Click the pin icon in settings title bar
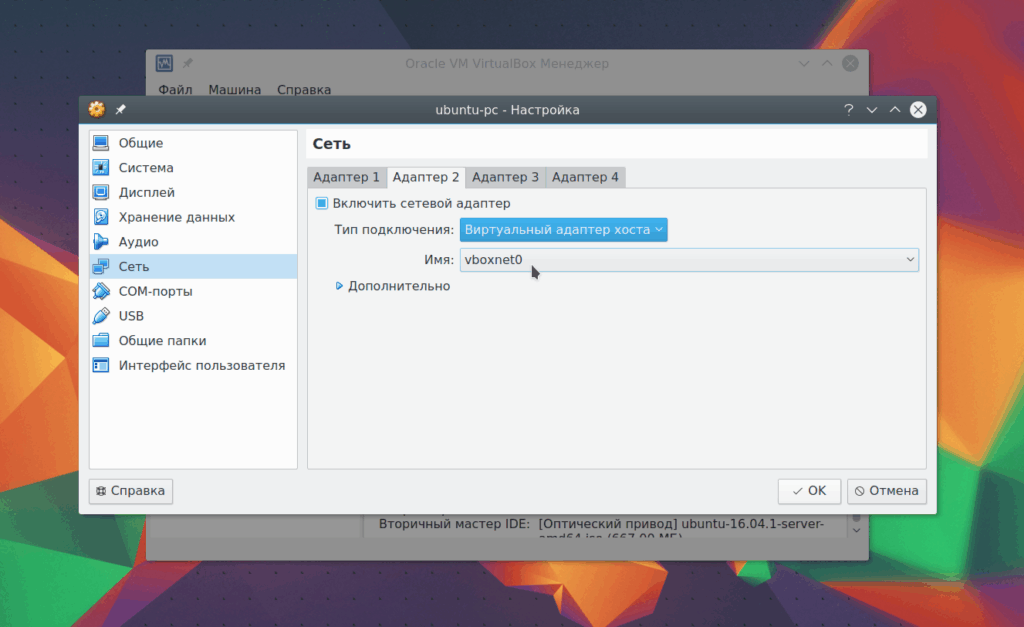Image resolution: width=1024 pixels, height=627 pixels. pos(120,110)
